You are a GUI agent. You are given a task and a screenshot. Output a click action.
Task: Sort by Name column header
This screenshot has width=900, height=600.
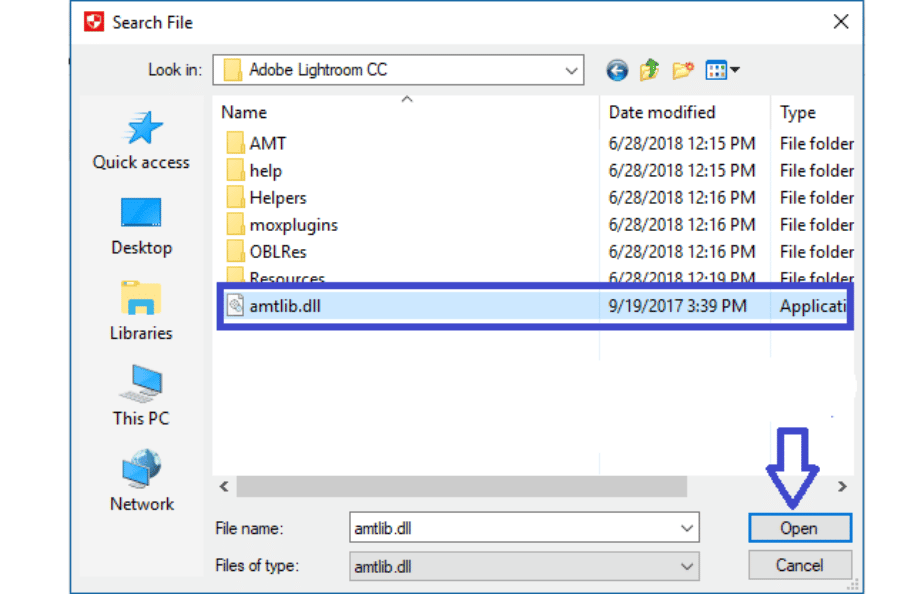tap(244, 113)
